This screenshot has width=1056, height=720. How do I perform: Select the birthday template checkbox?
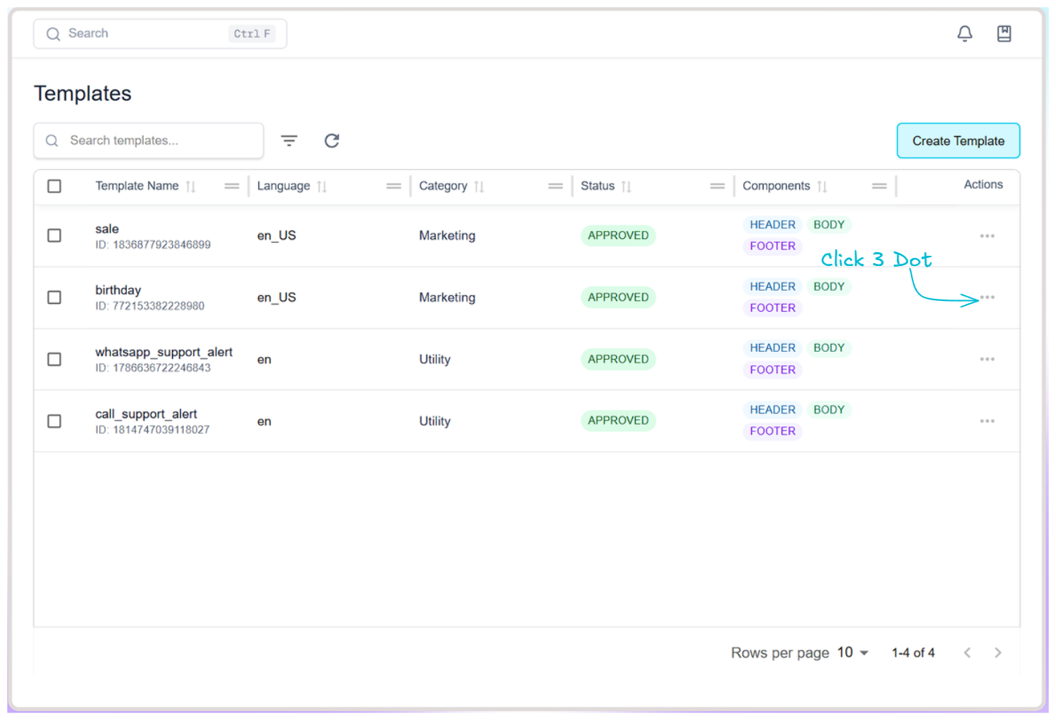coord(55,298)
